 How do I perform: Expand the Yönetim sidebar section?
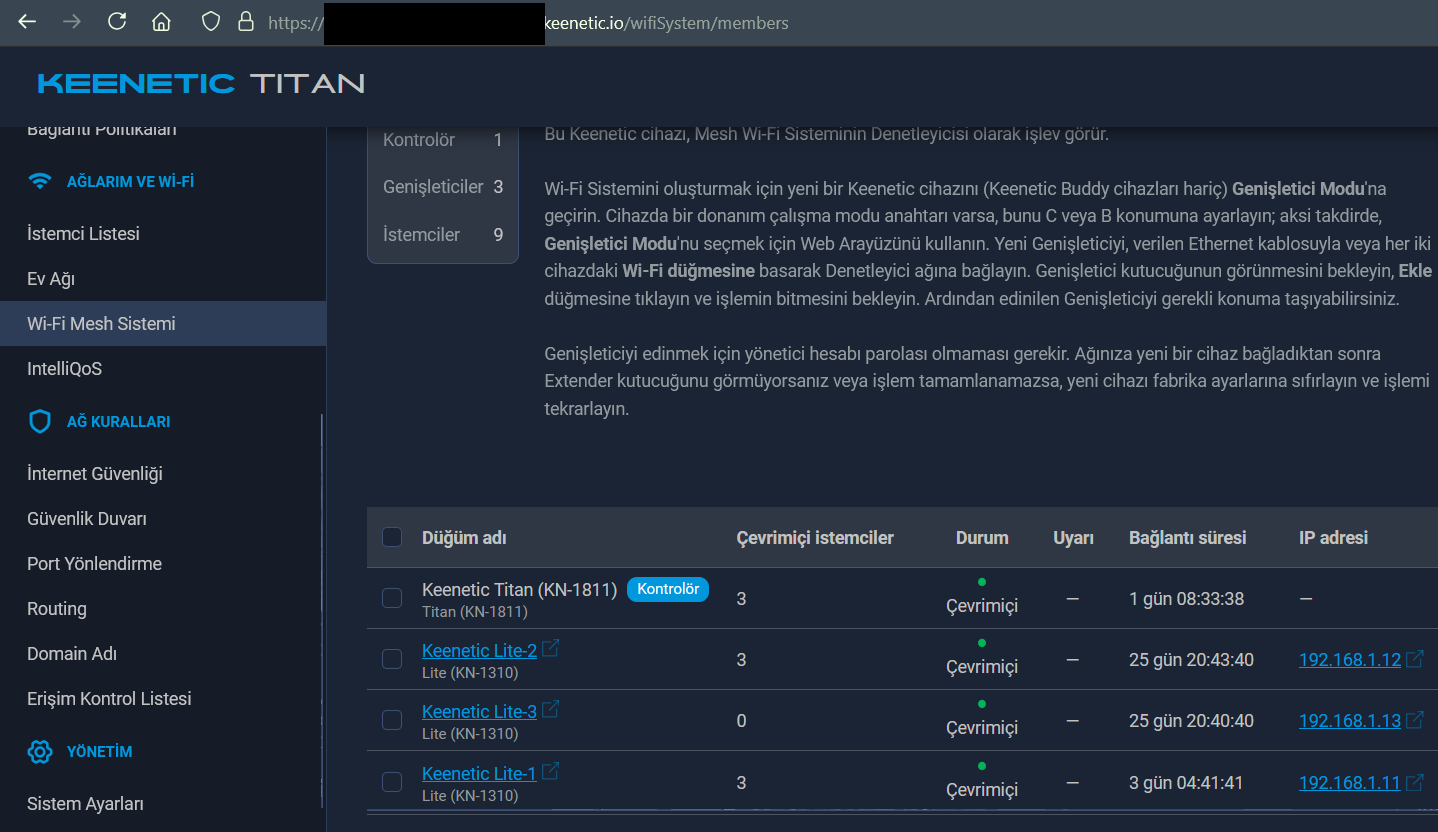(x=99, y=752)
